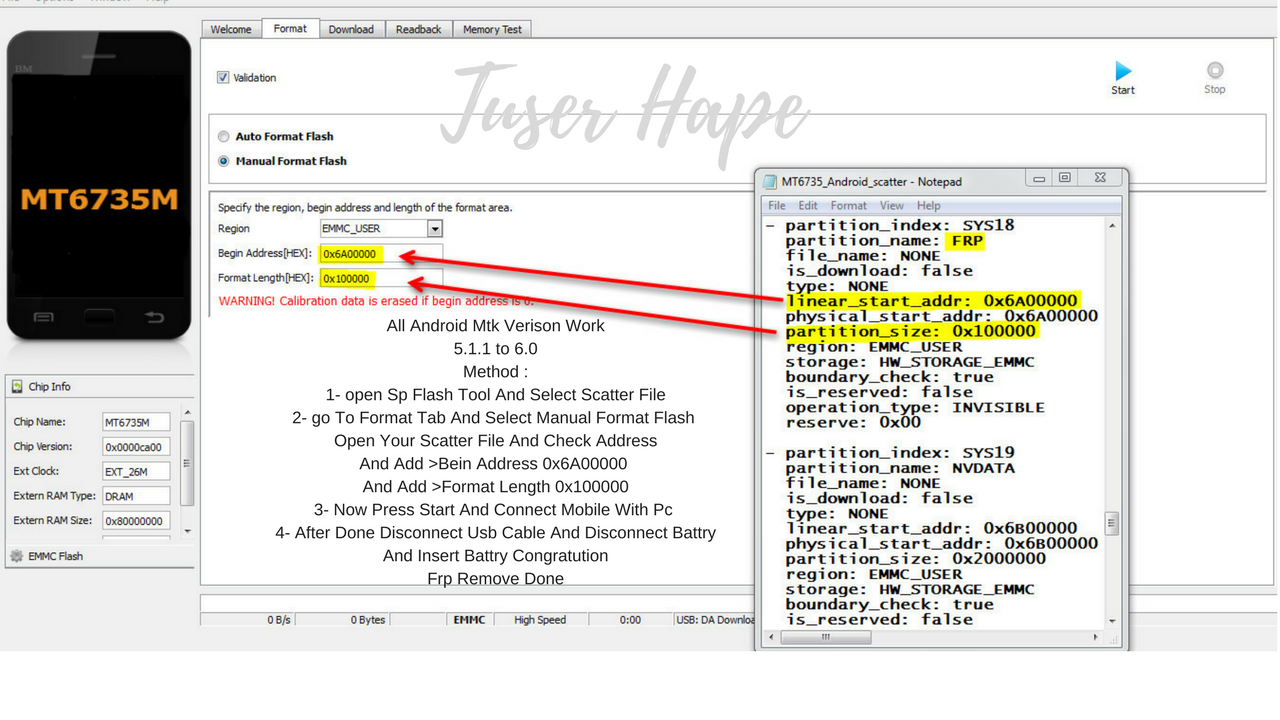Switch to the Format tab in SP Flash Tool

click(x=290, y=28)
